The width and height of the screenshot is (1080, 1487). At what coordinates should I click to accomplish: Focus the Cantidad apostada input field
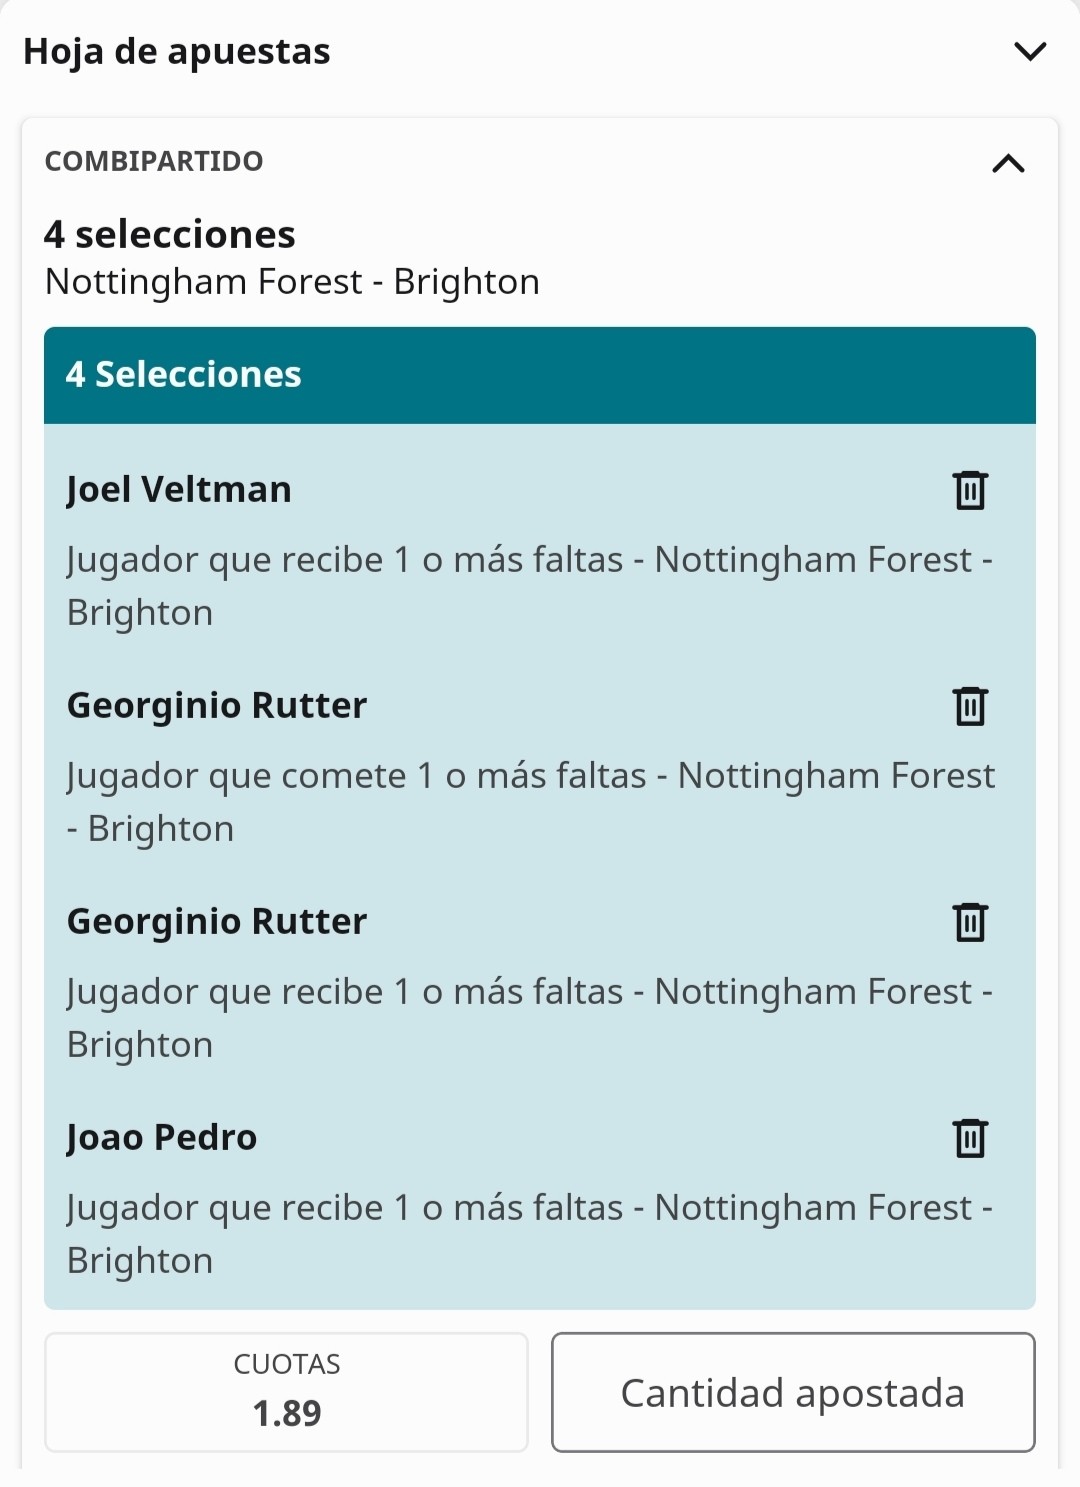point(793,1392)
